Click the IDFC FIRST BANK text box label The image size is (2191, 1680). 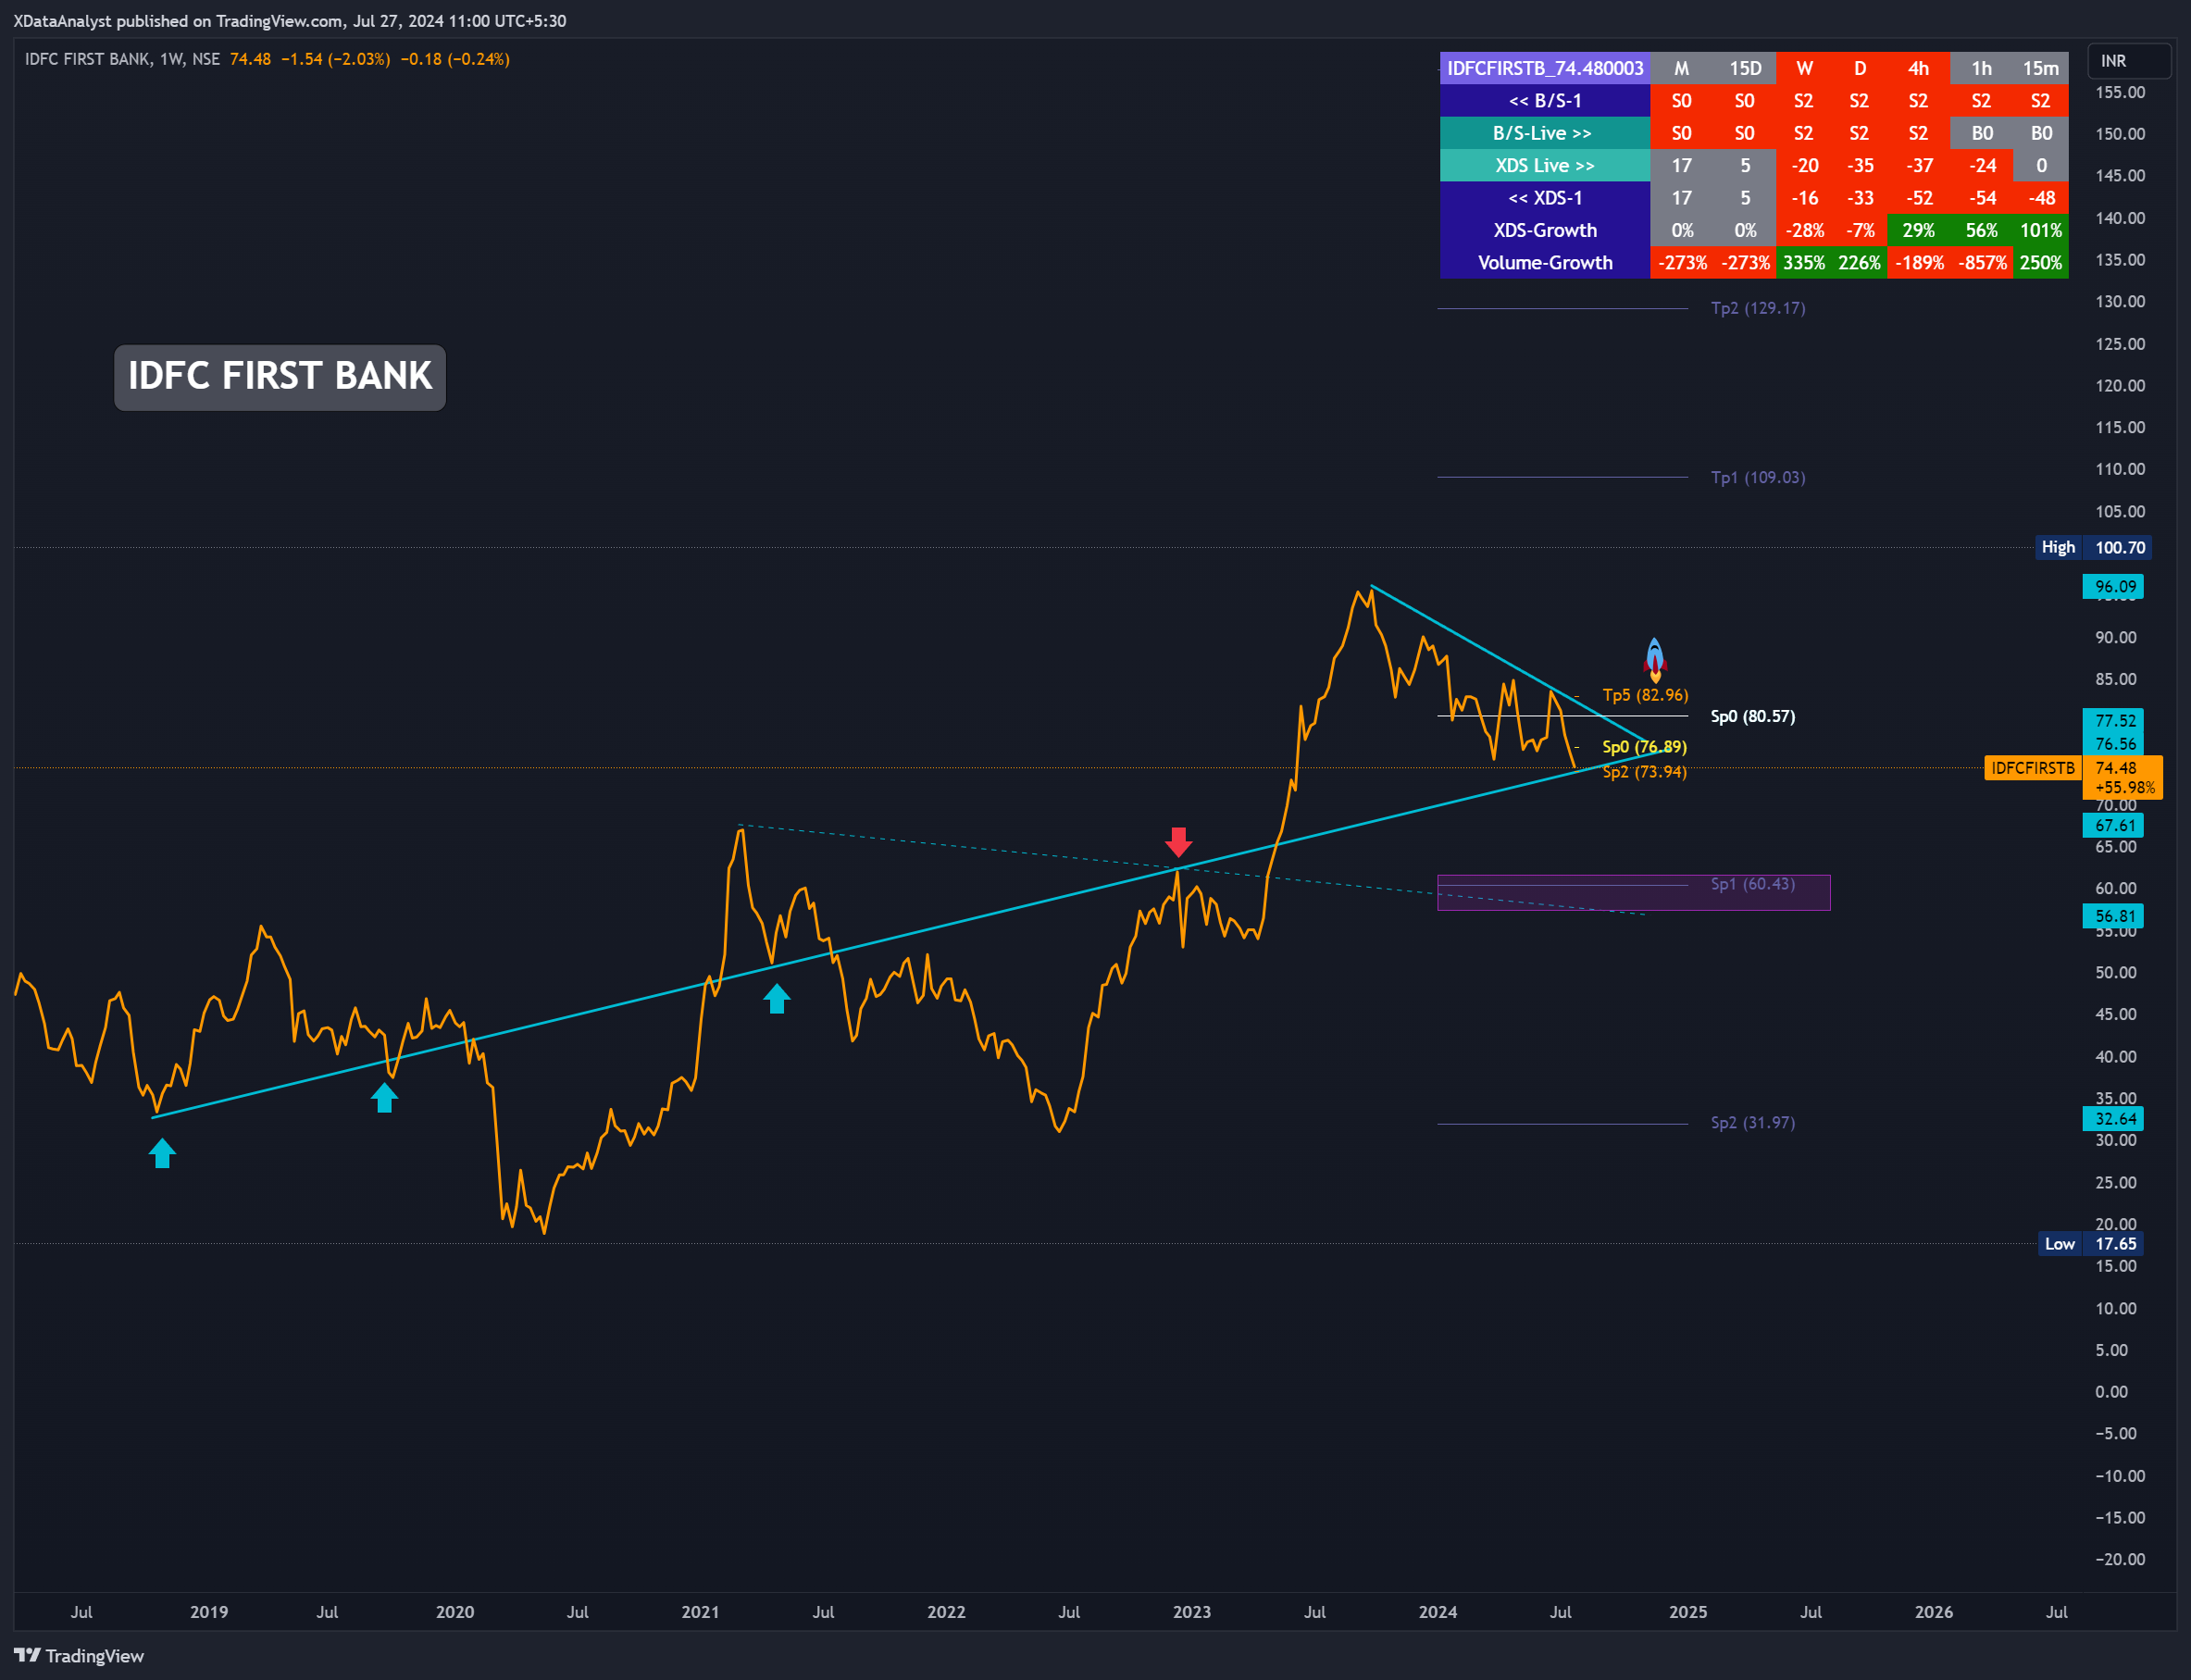point(280,377)
